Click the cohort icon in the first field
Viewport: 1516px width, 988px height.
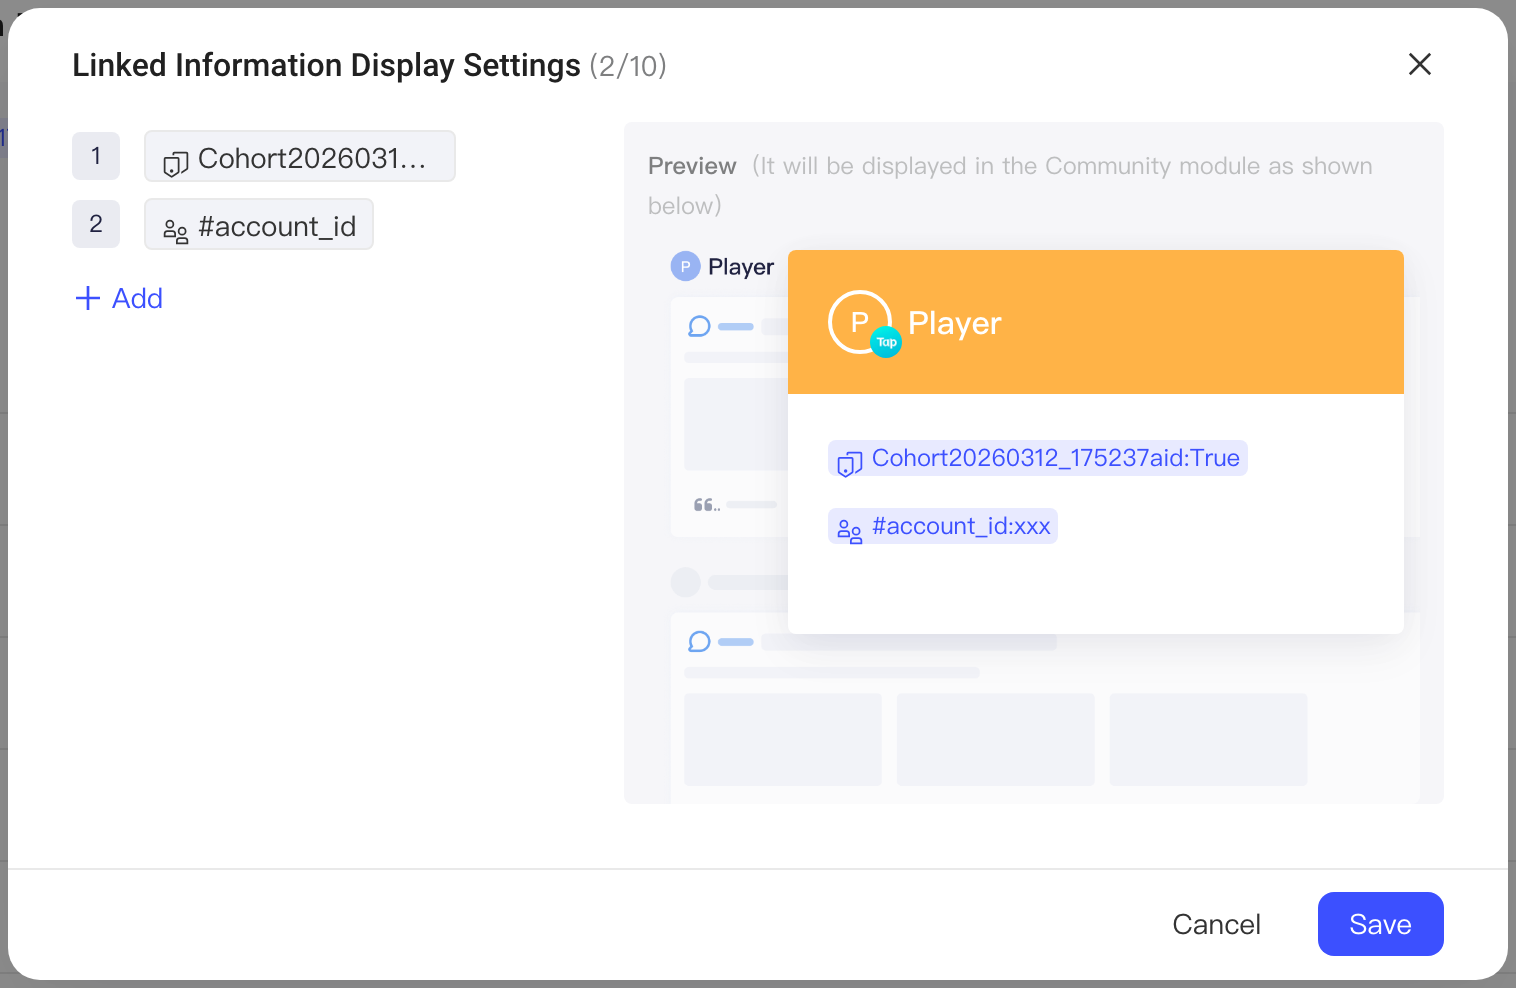[x=176, y=164]
